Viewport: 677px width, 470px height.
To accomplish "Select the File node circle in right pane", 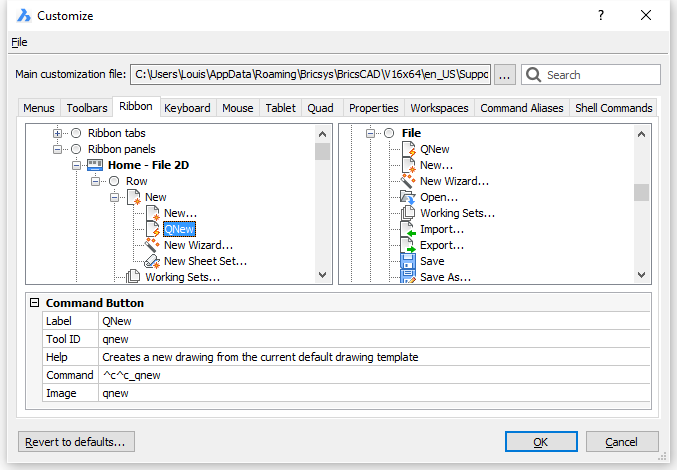I will coord(389,133).
